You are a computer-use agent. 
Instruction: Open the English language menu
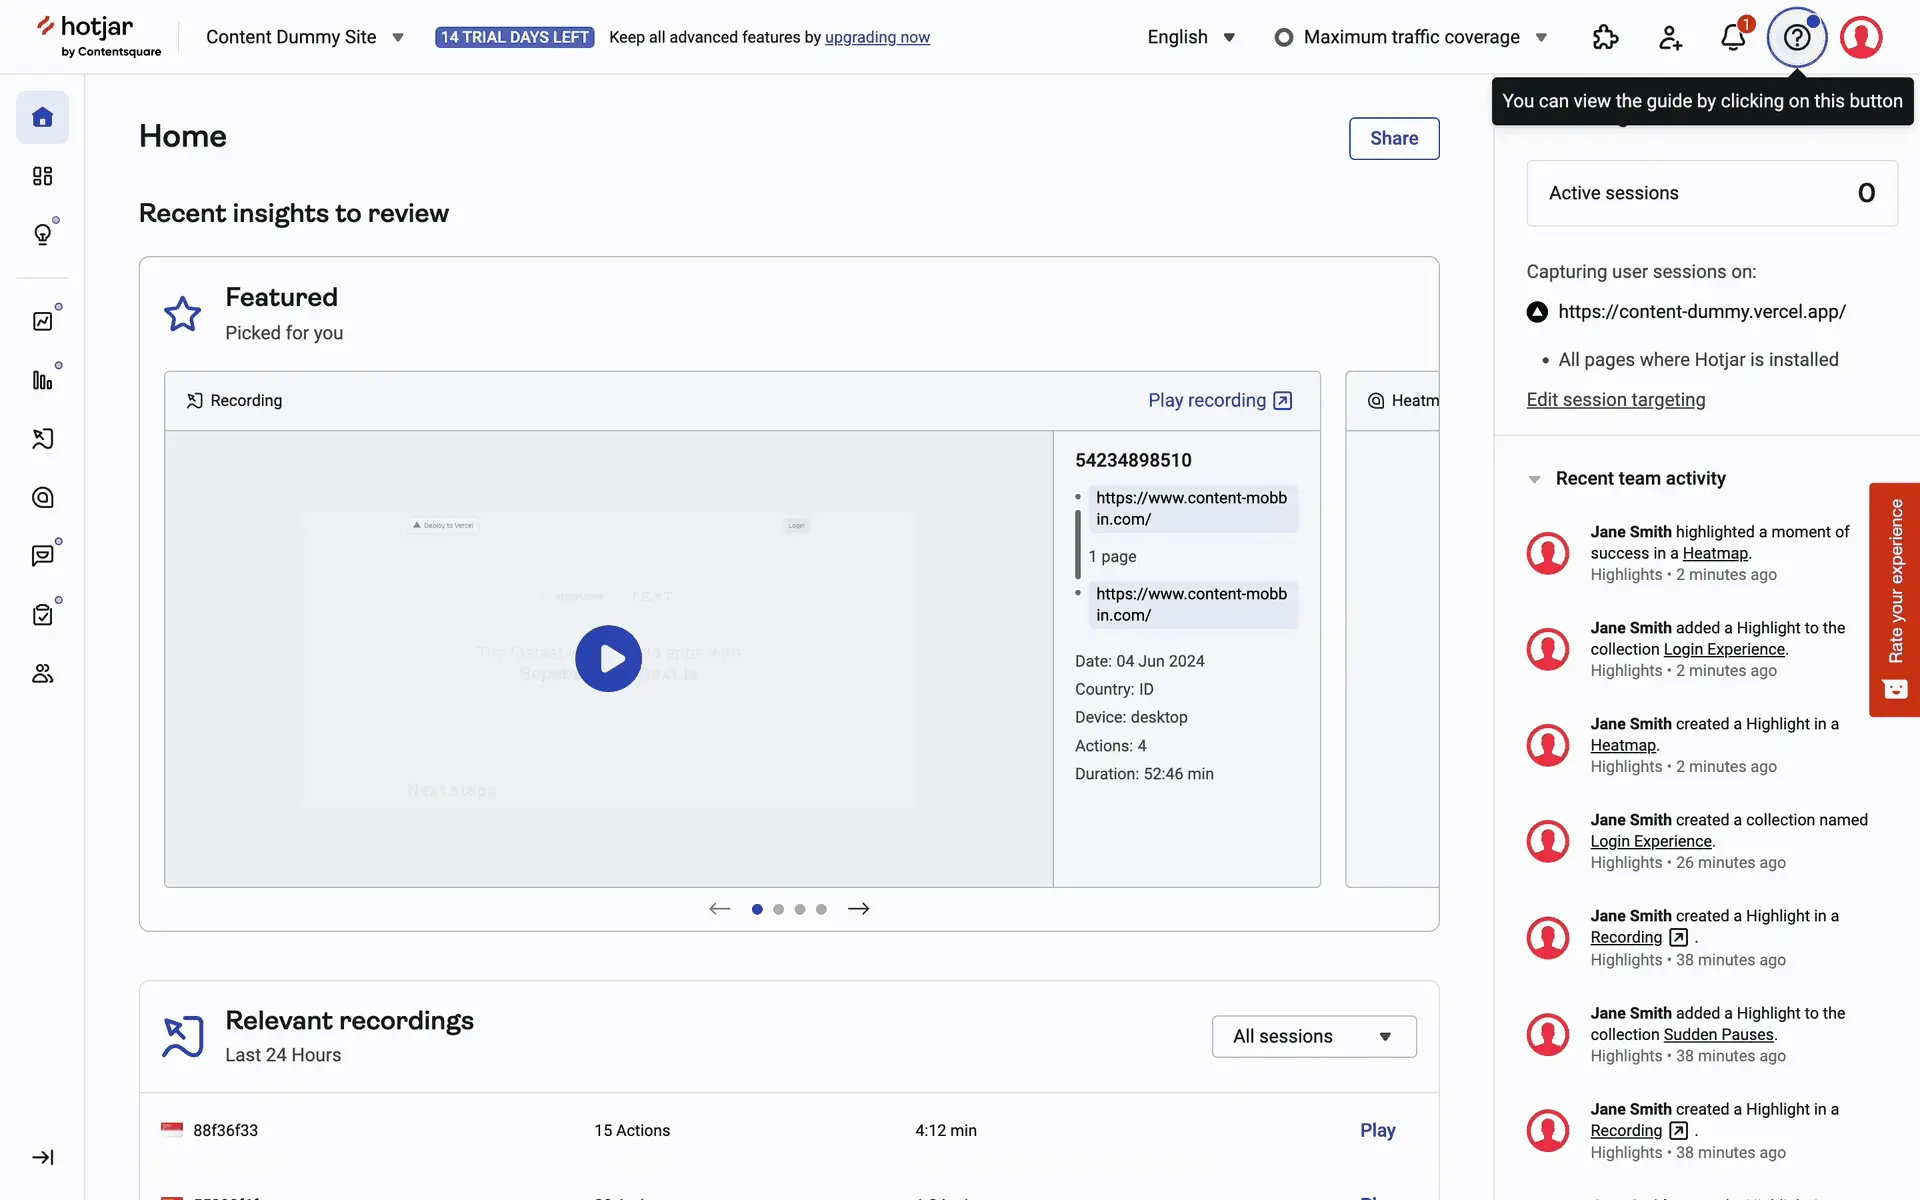point(1191,38)
